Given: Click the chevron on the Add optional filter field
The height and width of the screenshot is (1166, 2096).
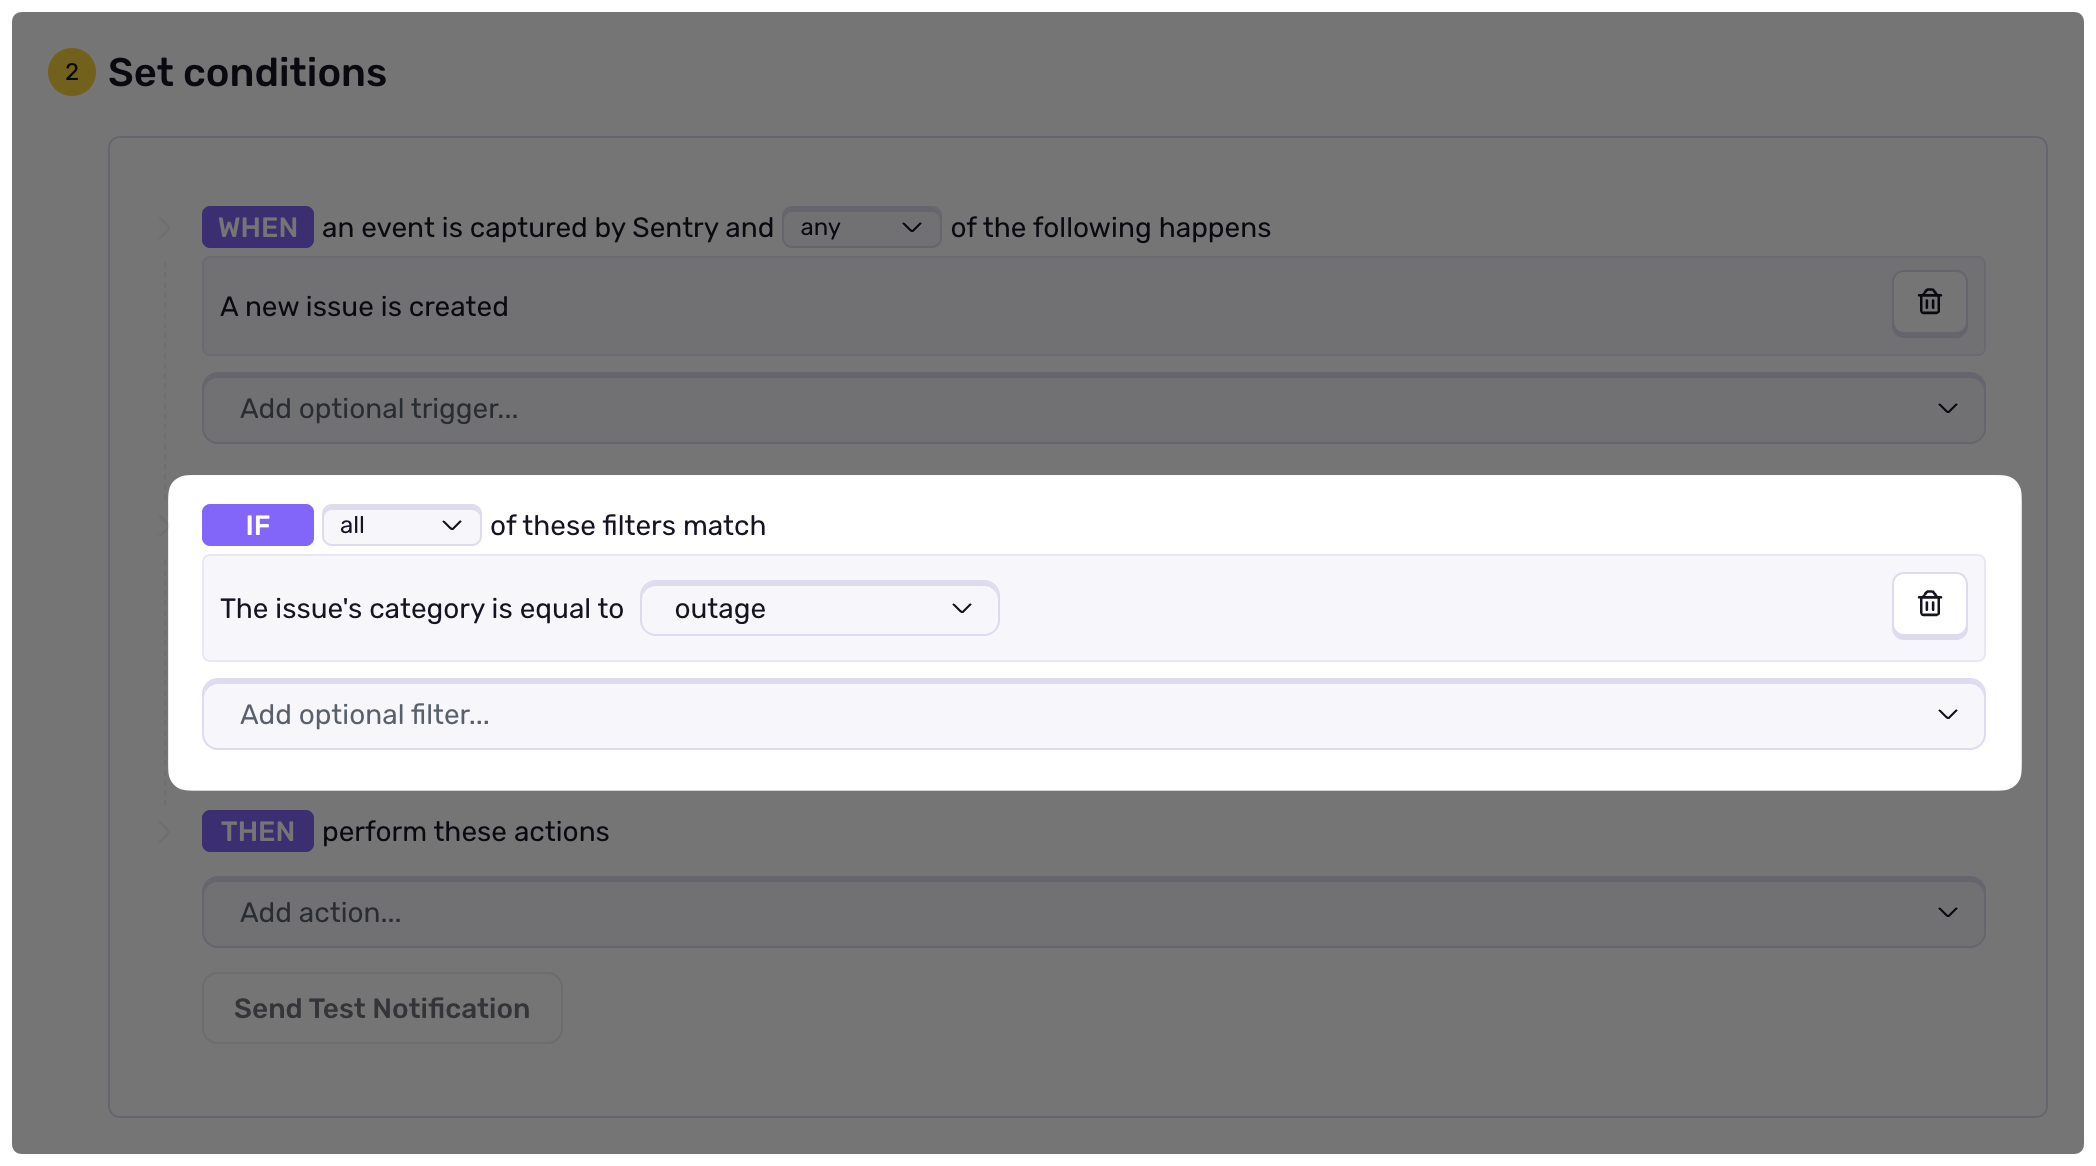Looking at the screenshot, I should [1946, 714].
